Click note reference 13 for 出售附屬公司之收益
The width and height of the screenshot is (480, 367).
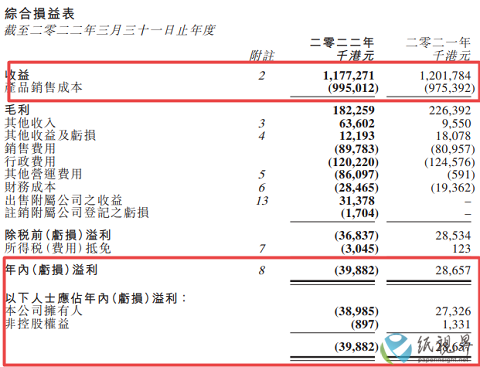(262, 201)
